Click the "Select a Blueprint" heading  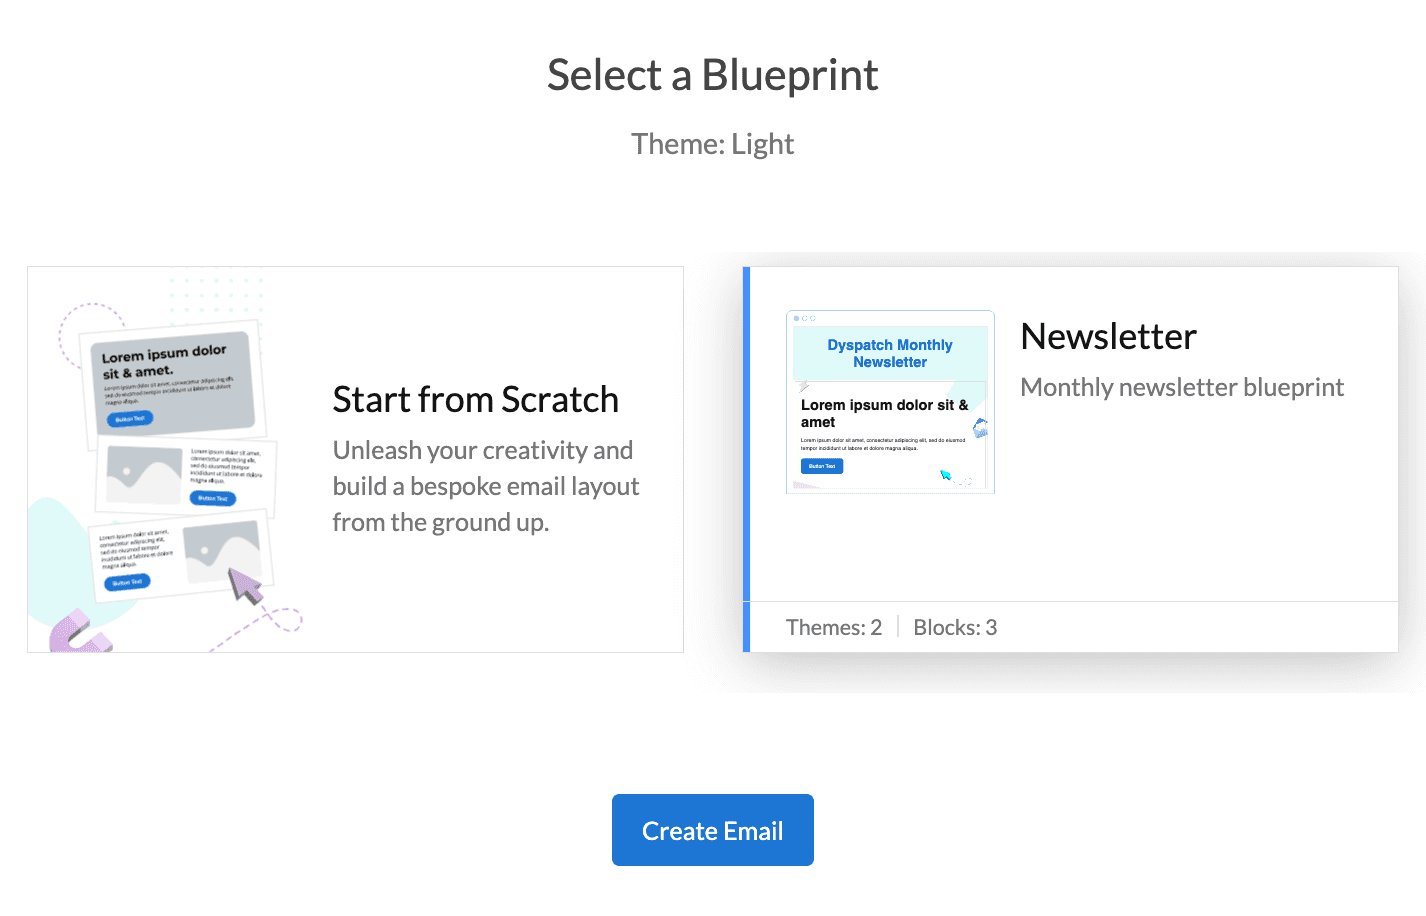tap(712, 76)
